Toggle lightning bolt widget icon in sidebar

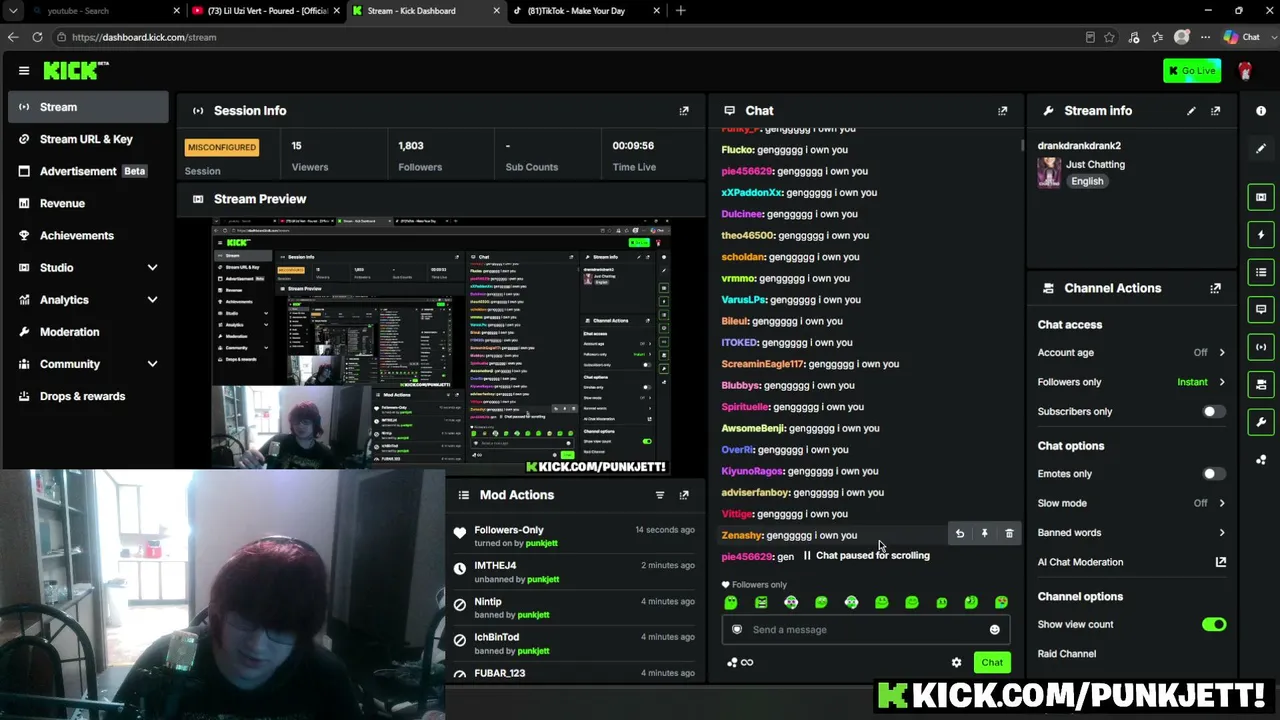point(1261,235)
